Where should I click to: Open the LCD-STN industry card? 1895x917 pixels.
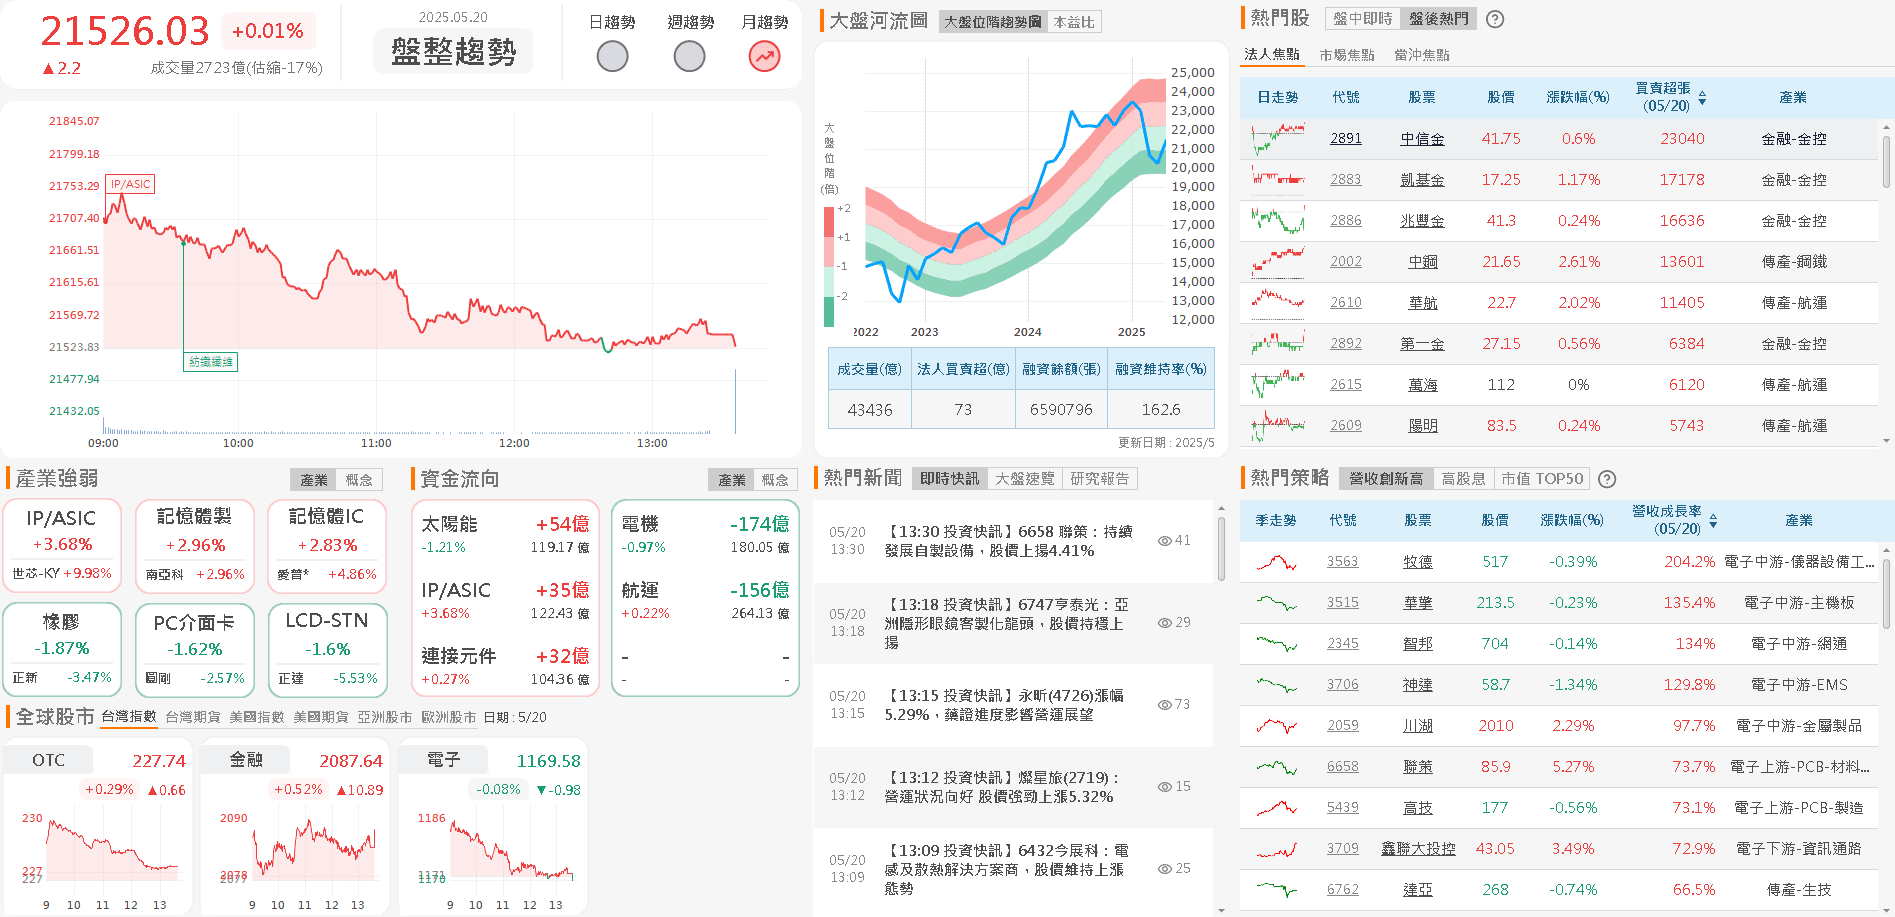[x=327, y=650]
